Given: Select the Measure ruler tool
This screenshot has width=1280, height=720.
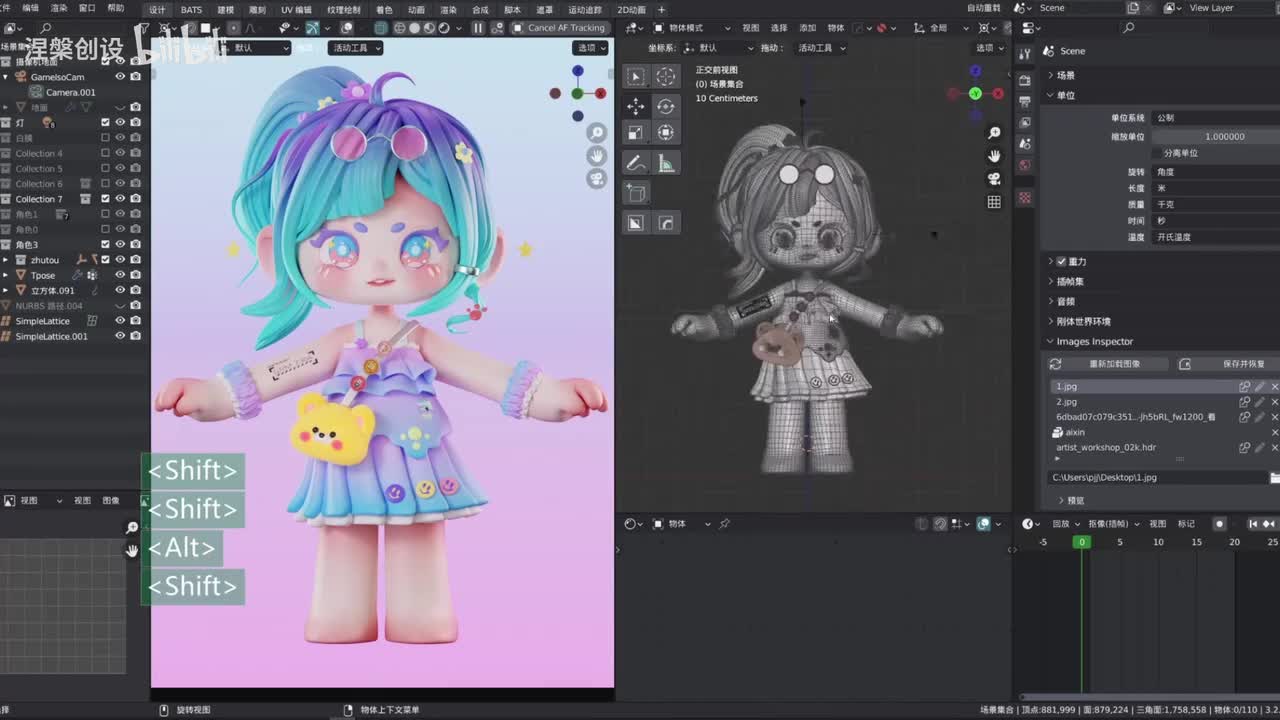Looking at the screenshot, I should [x=665, y=163].
